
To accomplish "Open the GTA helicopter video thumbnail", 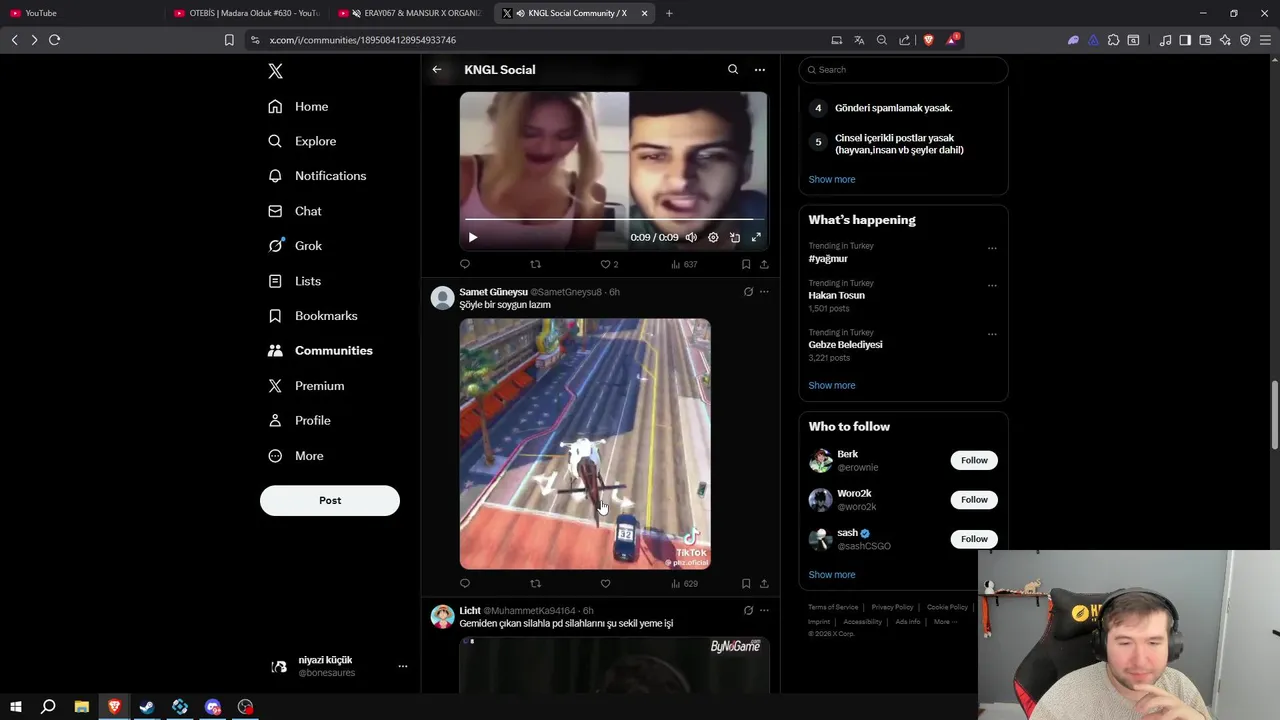I will coord(585,444).
